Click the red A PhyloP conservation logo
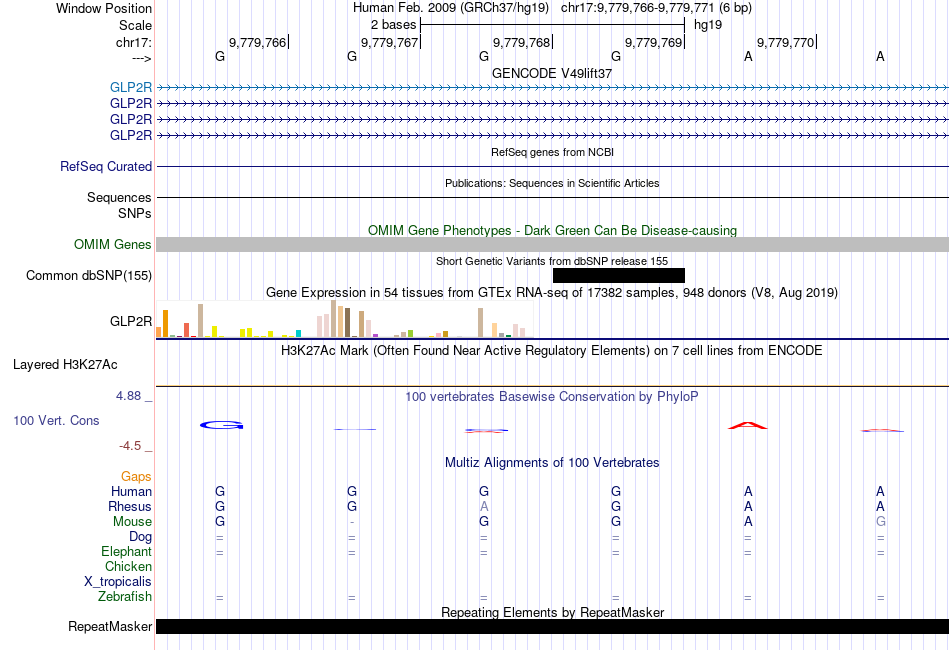950x650 pixels. click(748, 426)
